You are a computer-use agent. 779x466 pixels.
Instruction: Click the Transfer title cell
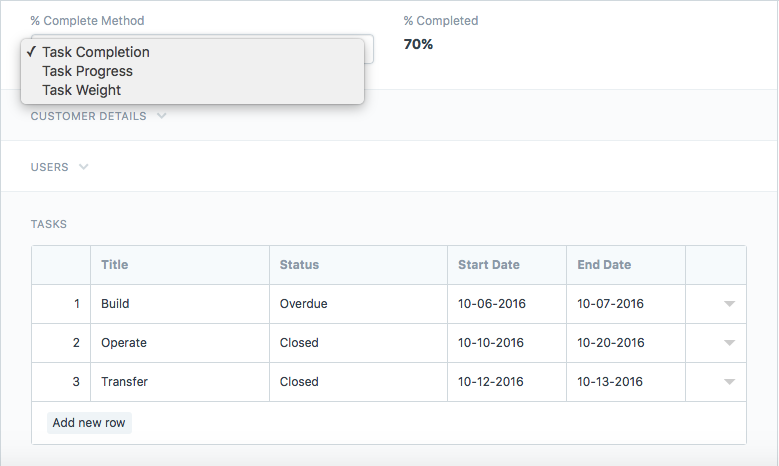(179, 382)
